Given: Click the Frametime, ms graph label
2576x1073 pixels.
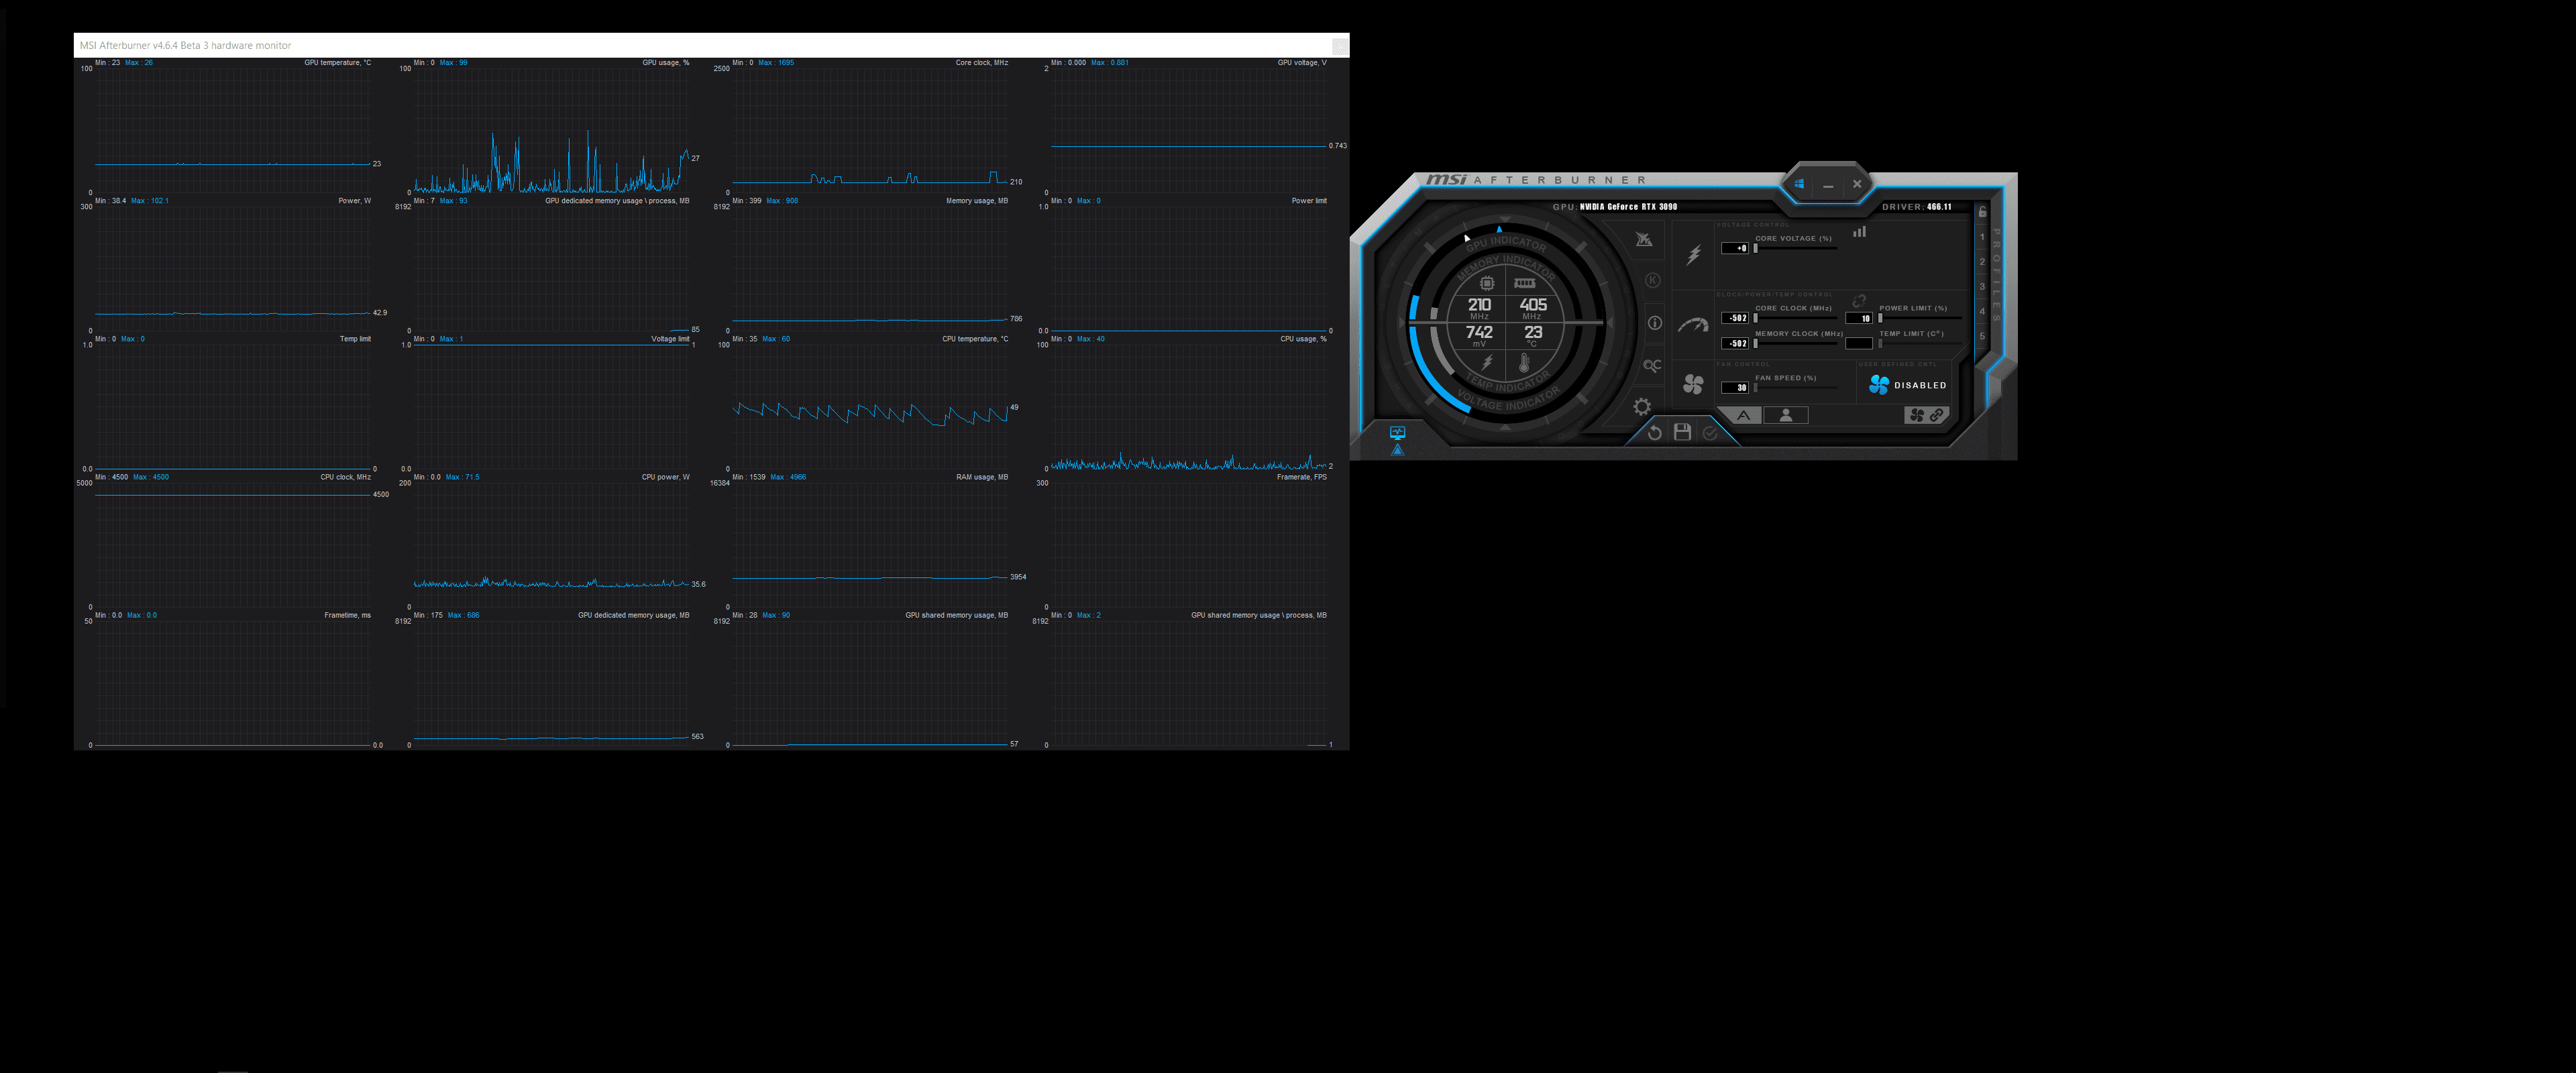Looking at the screenshot, I should [x=347, y=615].
